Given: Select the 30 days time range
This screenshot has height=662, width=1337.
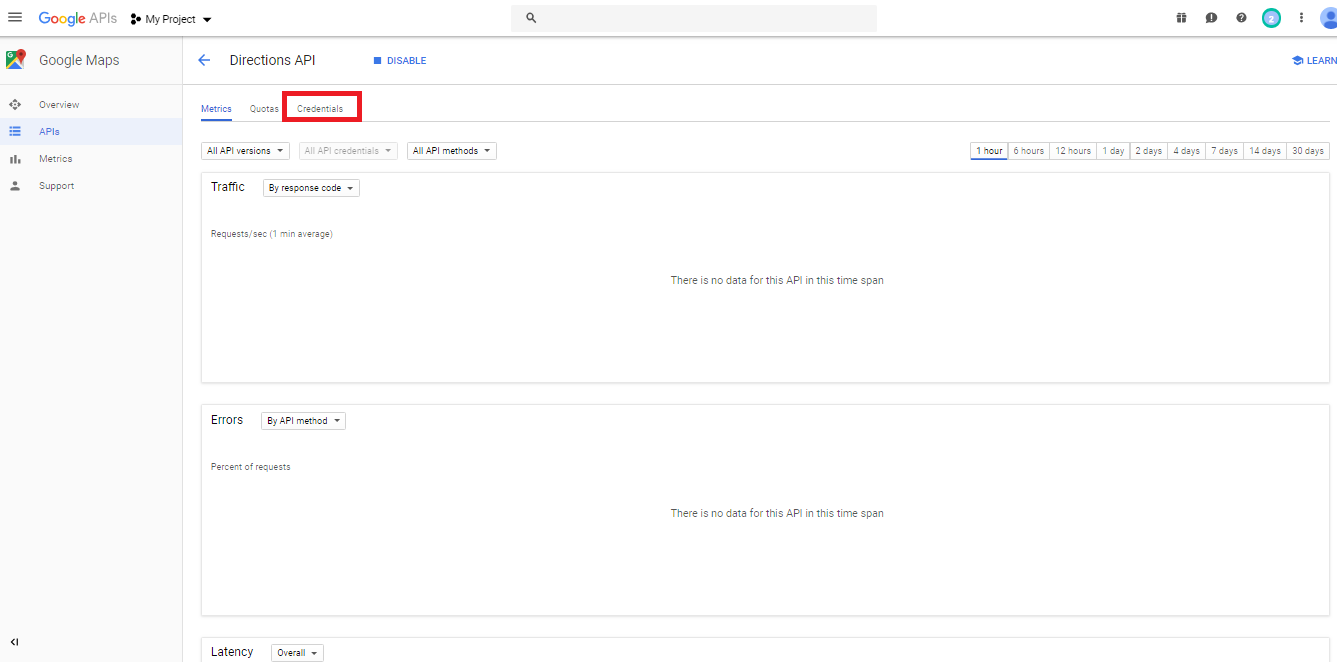Looking at the screenshot, I should pos(1308,151).
